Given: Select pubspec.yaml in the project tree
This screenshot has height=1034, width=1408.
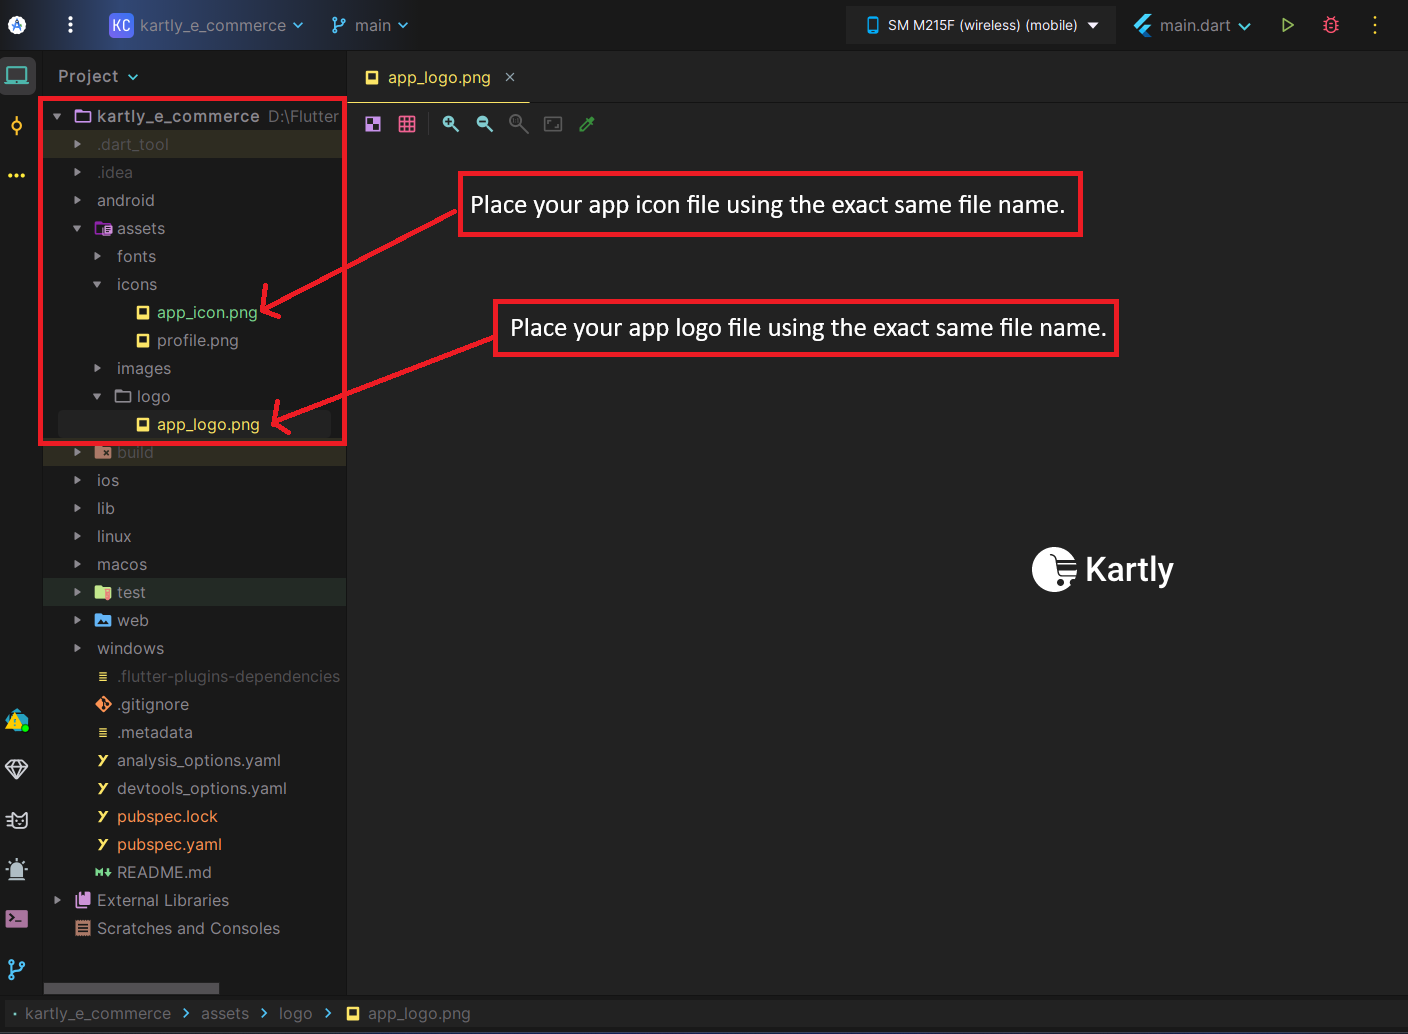Looking at the screenshot, I should pos(169,844).
